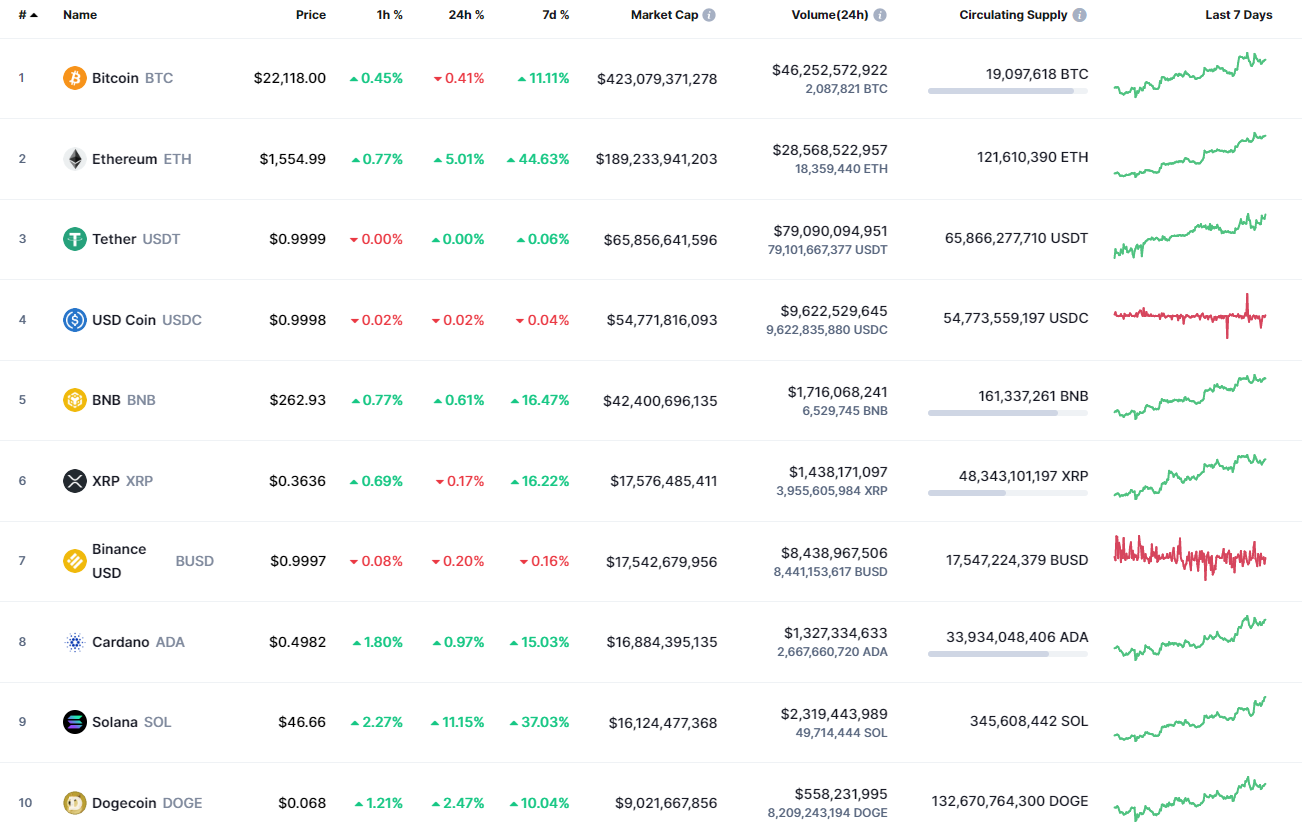
Task: Click the USD Coin logo
Action: [x=74, y=319]
